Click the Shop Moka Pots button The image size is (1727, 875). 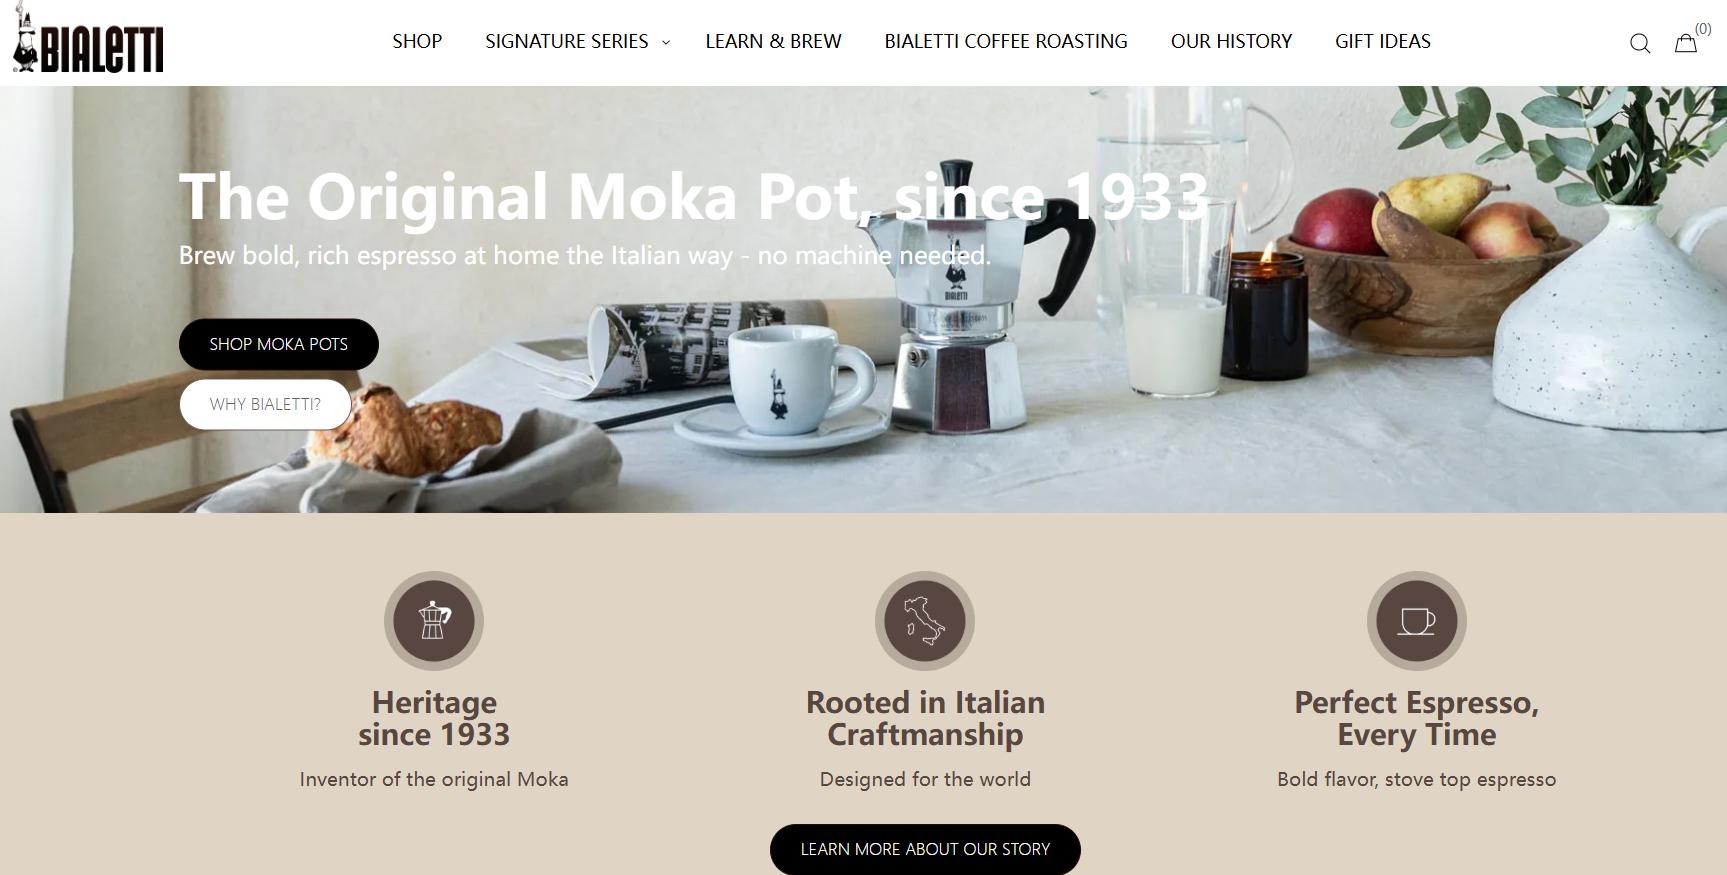(x=279, y=344)
